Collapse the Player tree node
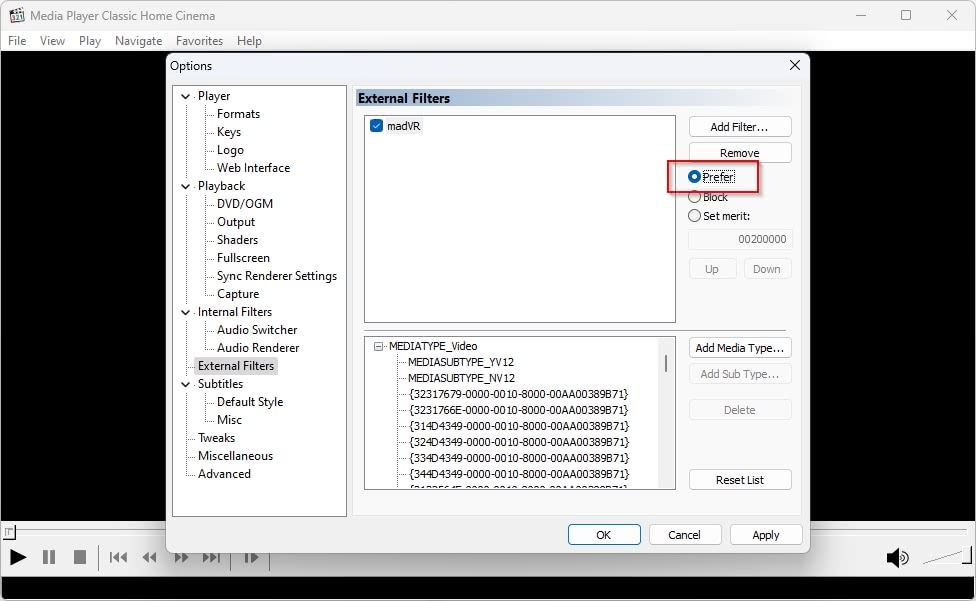 tap(185, 96)
